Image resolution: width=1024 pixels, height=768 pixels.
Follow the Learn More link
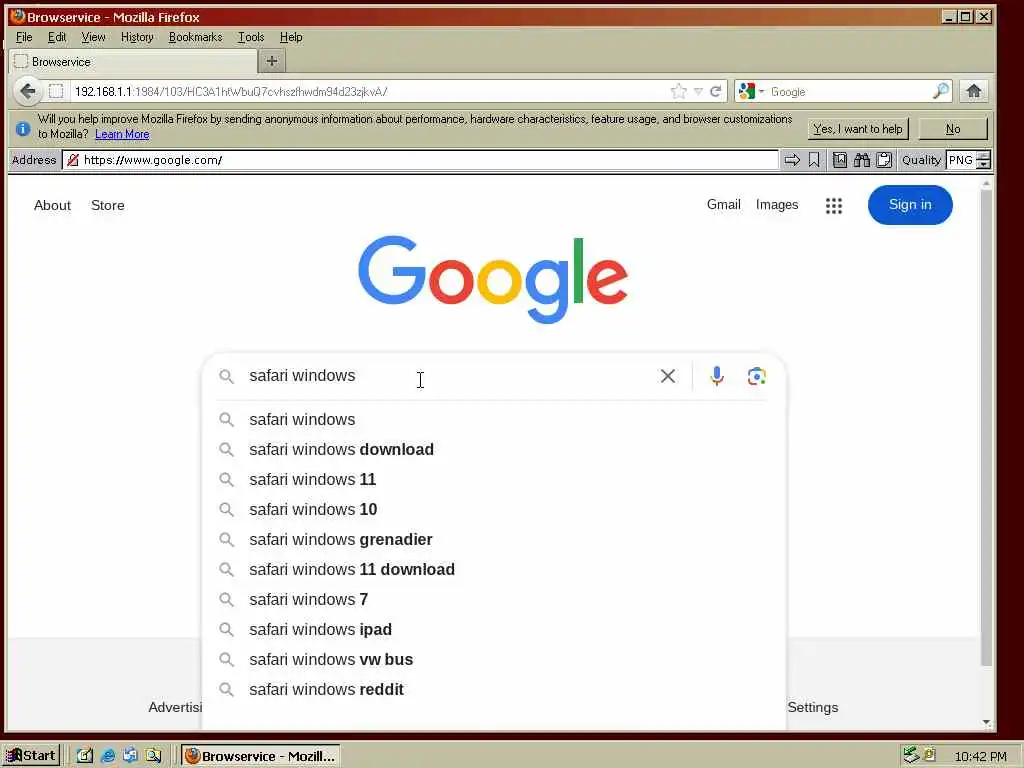pos(122,134)
